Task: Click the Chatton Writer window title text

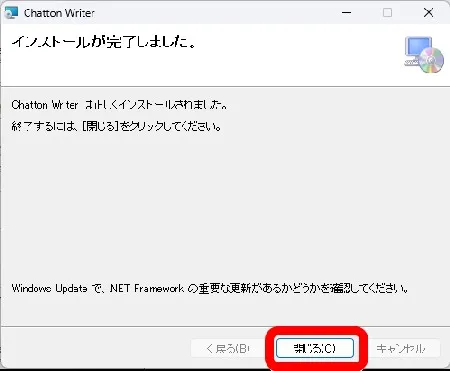Action: click(x=59, y=13)
